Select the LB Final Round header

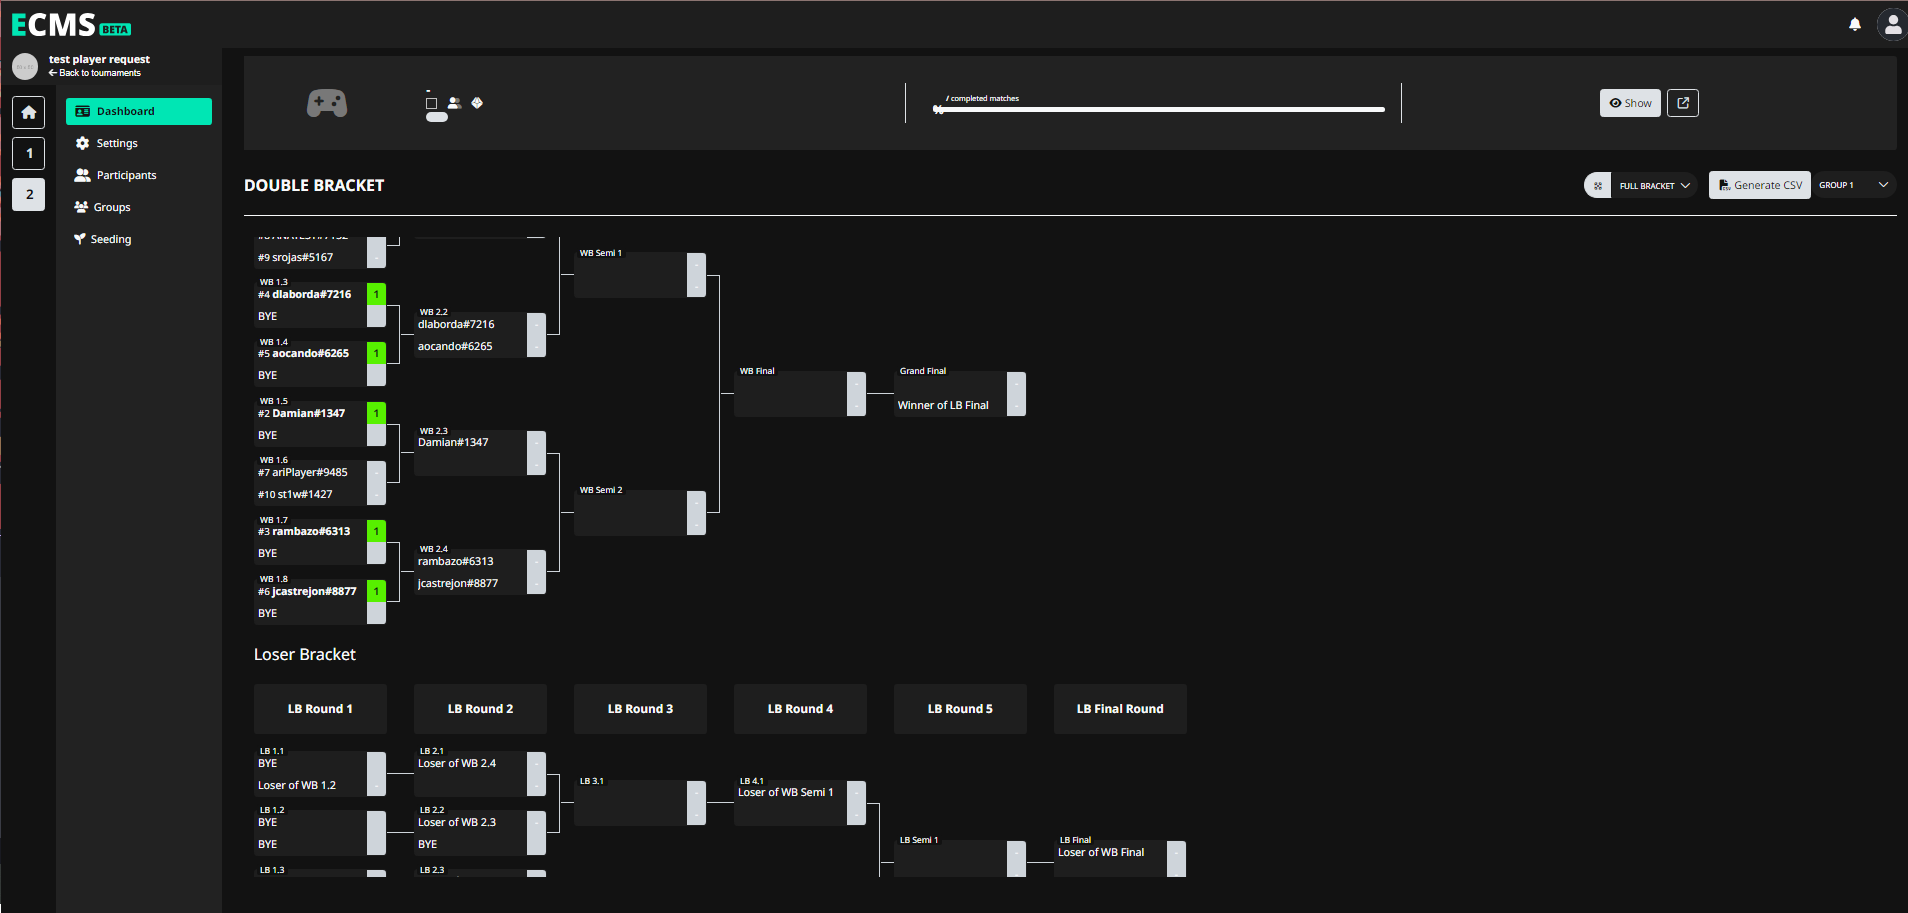tap(1120, 709)
